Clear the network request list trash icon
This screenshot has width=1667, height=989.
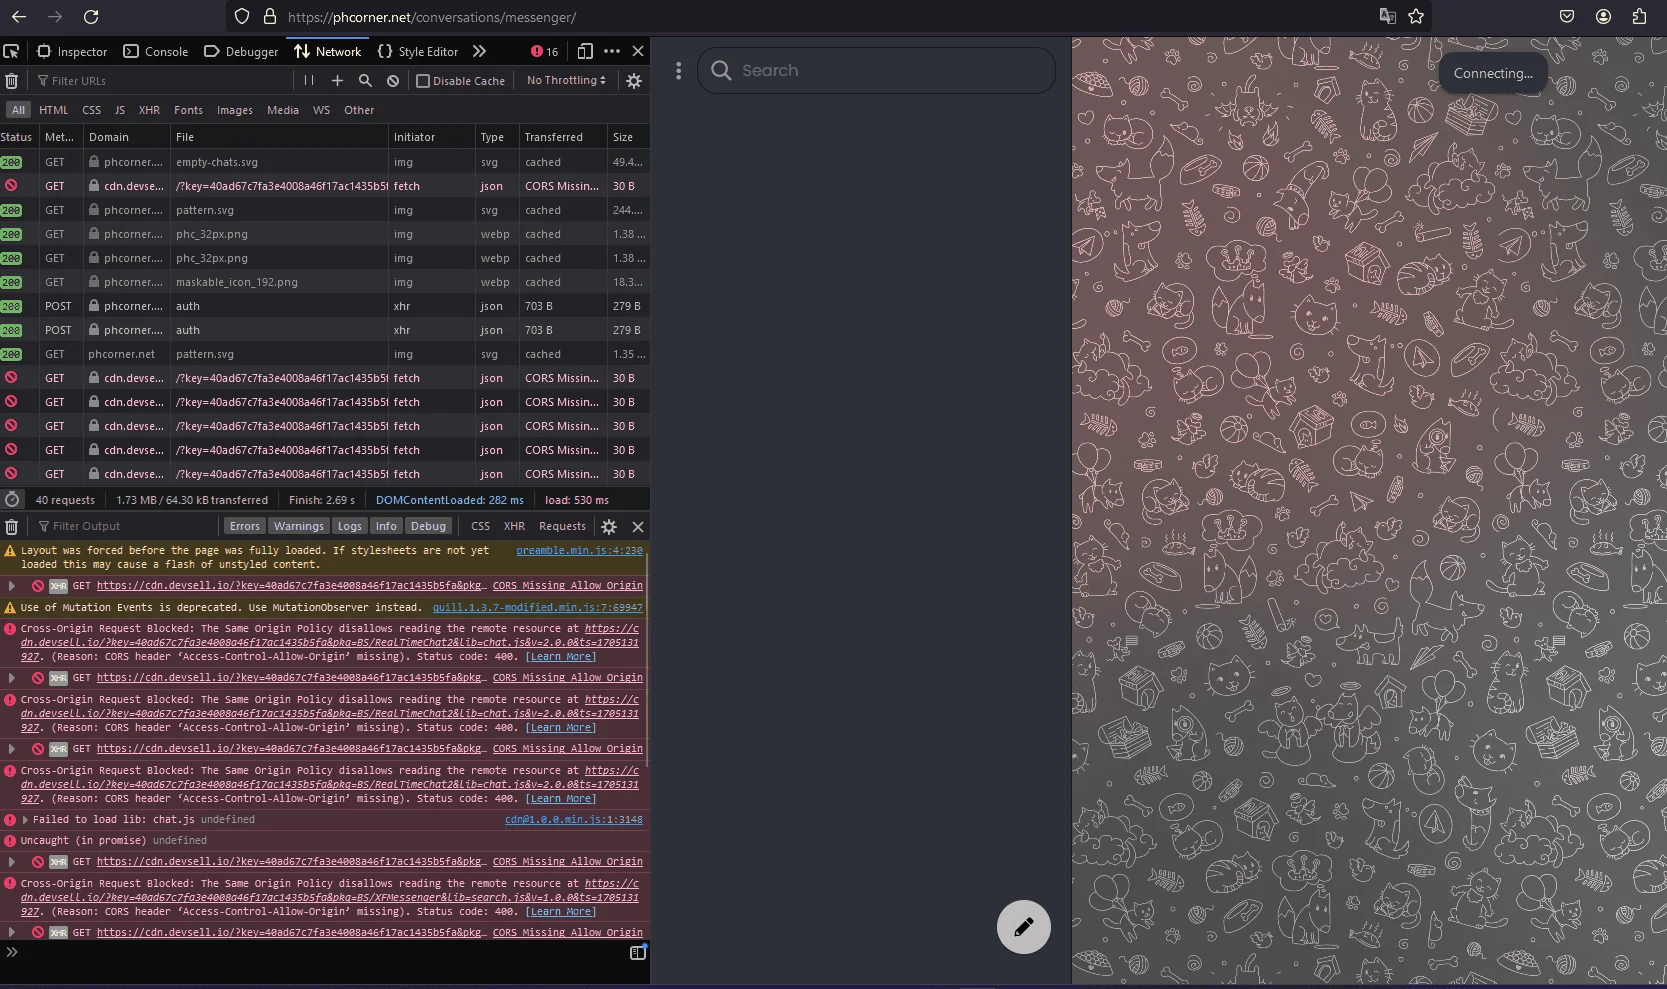[12, 81]
